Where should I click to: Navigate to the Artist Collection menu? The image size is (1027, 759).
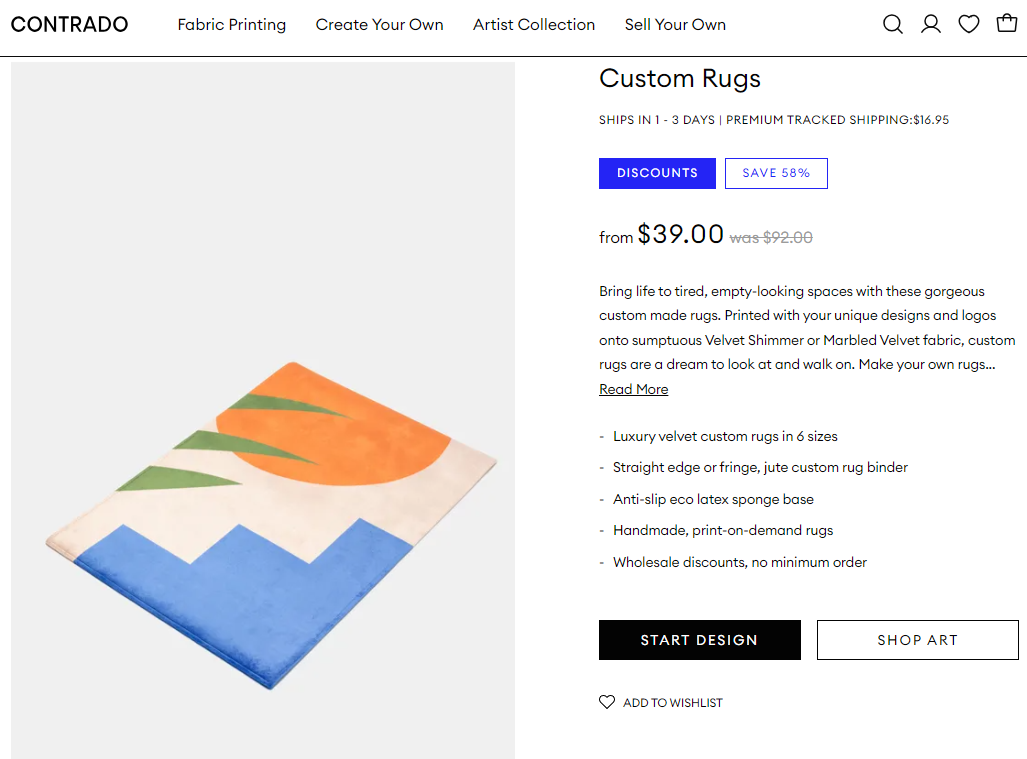point(533,24)
